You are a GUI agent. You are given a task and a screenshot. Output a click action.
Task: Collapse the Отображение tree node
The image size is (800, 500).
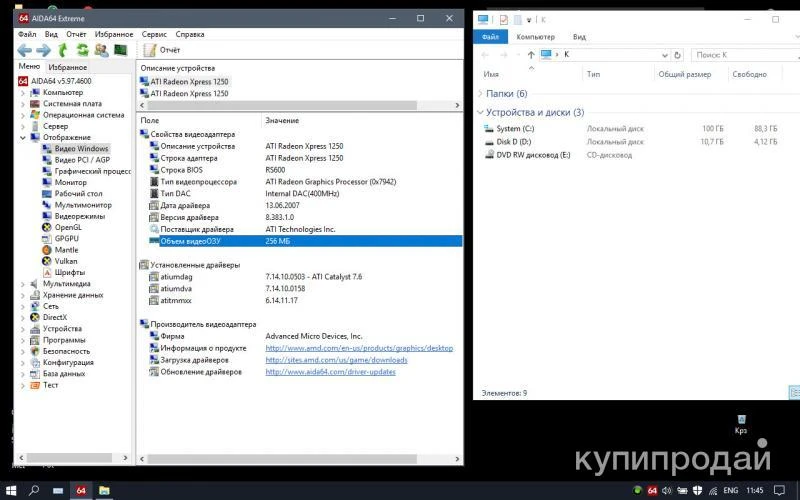(23, 137)
